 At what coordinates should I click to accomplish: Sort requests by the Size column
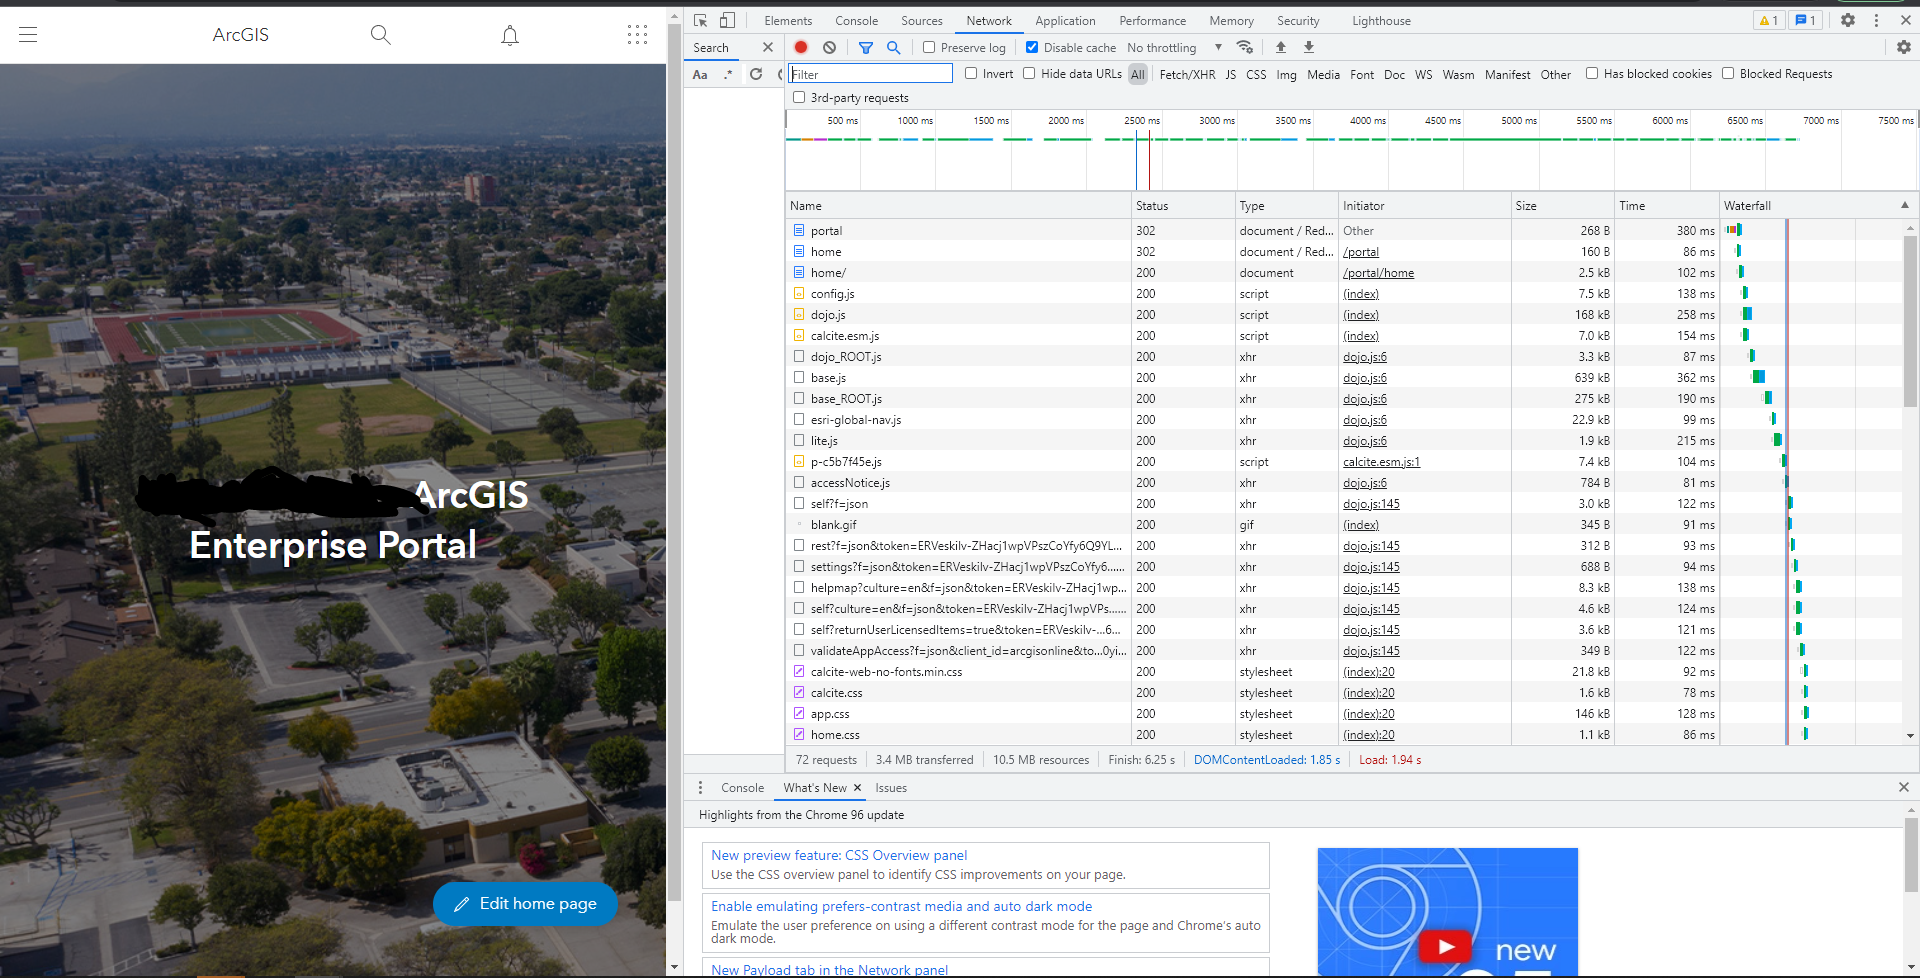pyautogui.click(x=1562, y=205)
